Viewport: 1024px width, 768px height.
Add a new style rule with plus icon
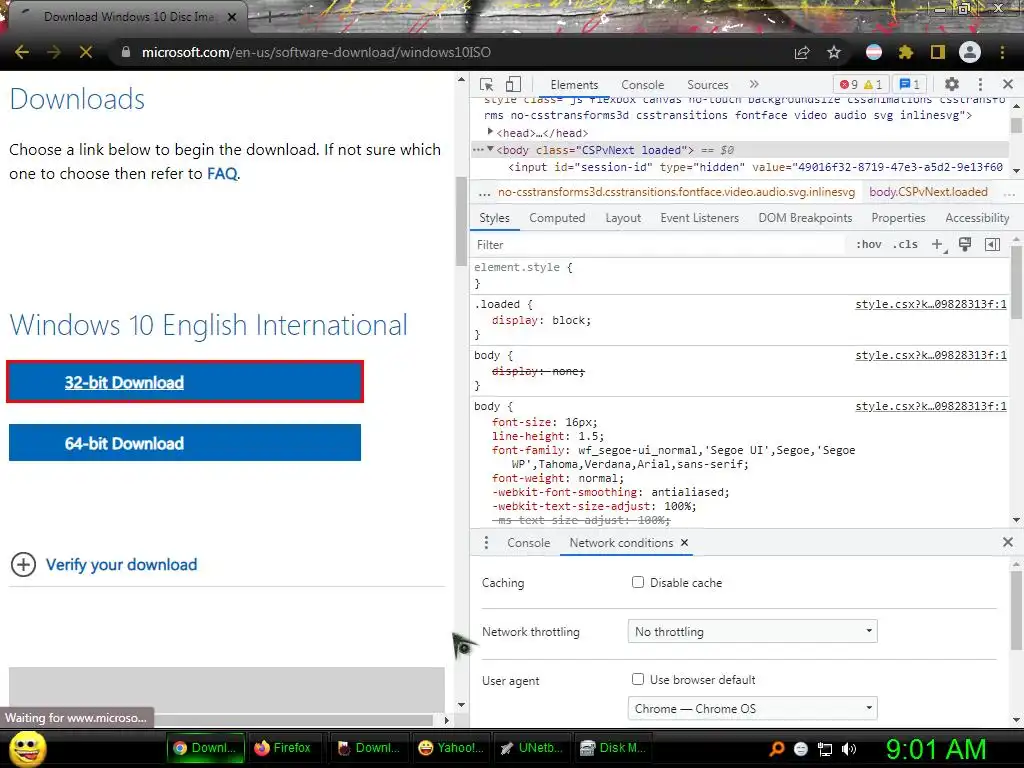coord(937,244)
